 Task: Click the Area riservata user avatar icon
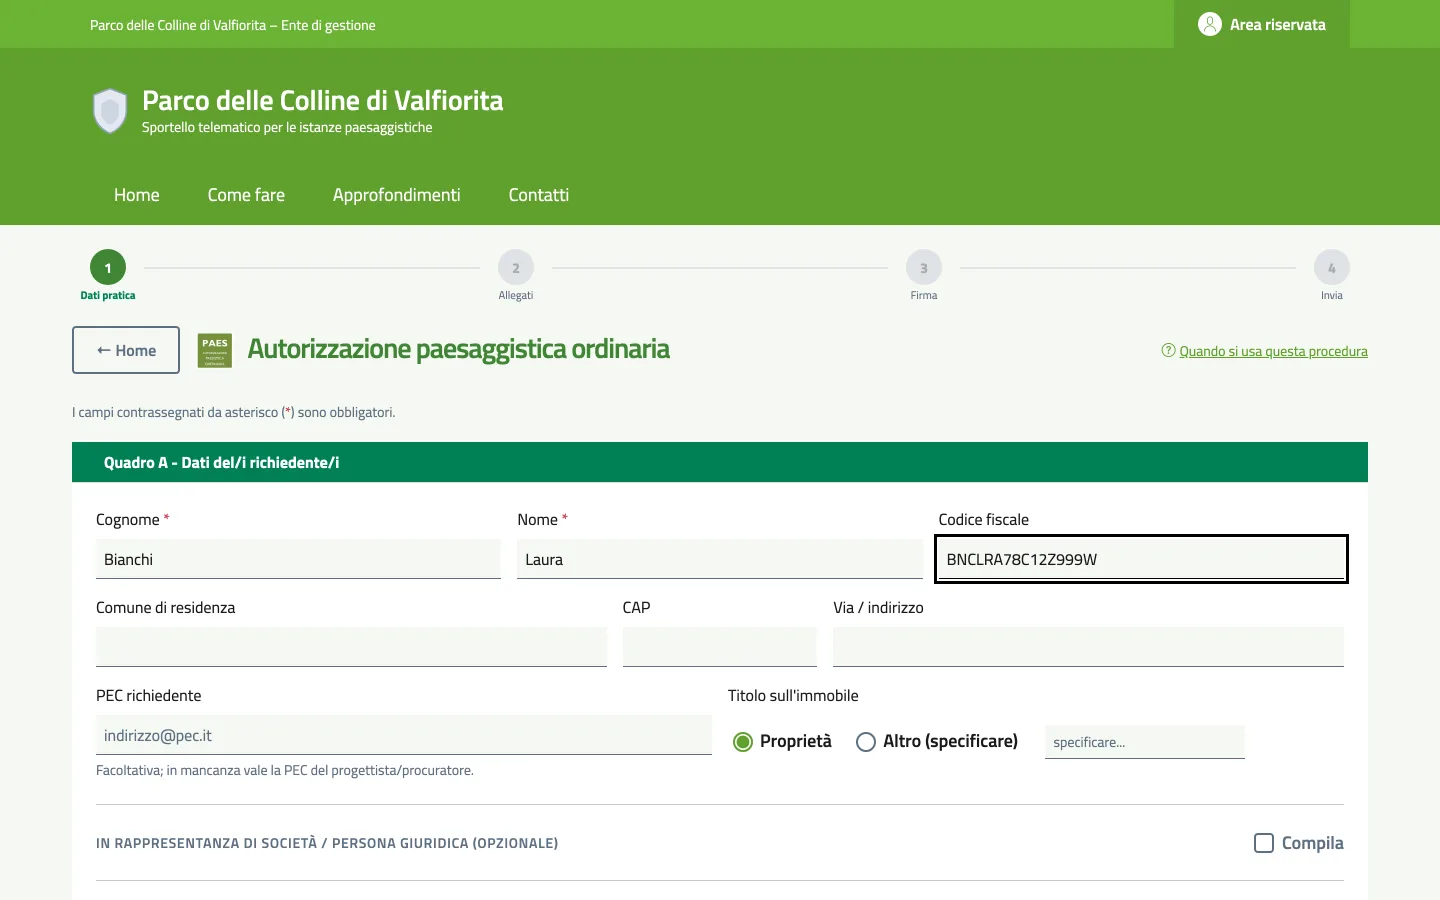pos(1210,24)
